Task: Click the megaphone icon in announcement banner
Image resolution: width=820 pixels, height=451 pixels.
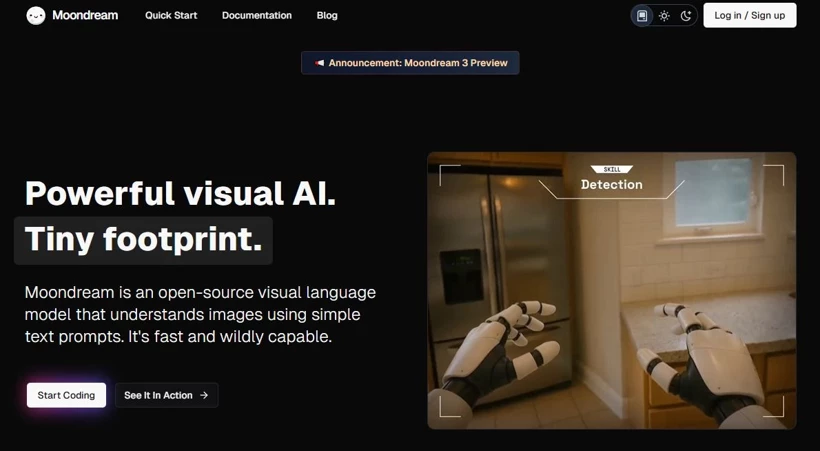Action: coord(319,63)
